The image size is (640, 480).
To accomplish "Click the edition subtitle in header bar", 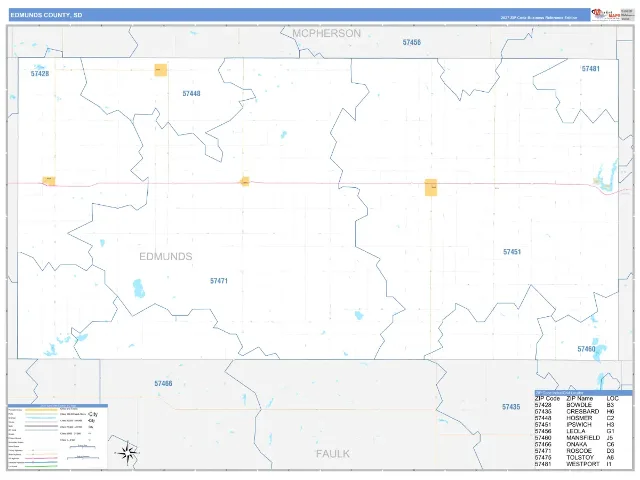I will click(x=539, y=18).
